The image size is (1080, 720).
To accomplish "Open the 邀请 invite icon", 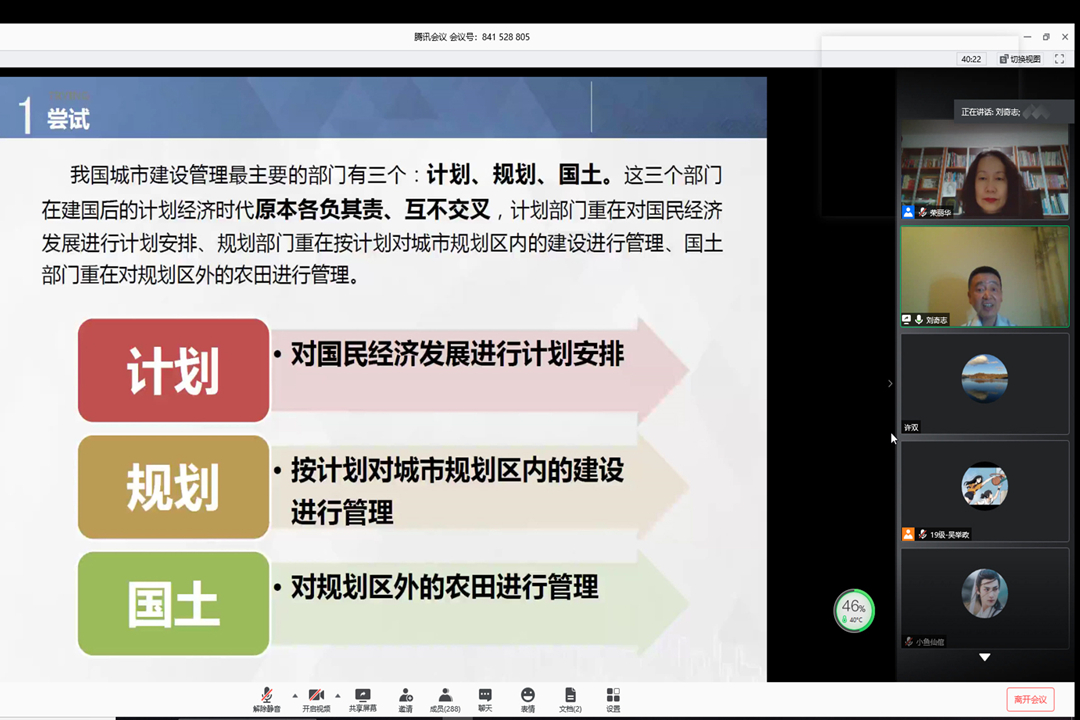I will 405,698.
